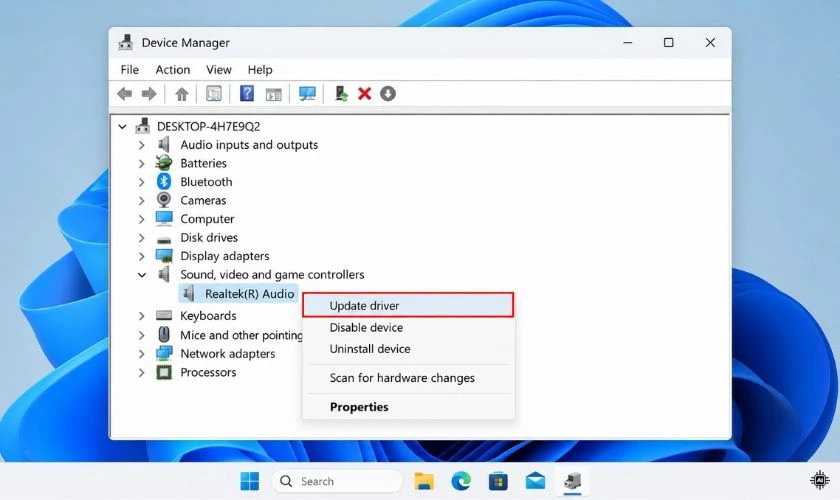This screenshot has height=500, width=840.
Task: Click the Action pane toolbar icon
Action: pos(274,94)
